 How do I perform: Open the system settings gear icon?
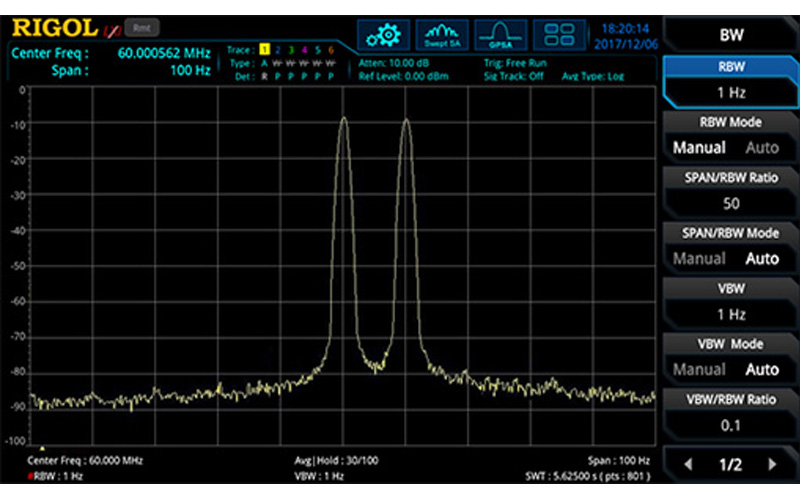pos(382,35)
